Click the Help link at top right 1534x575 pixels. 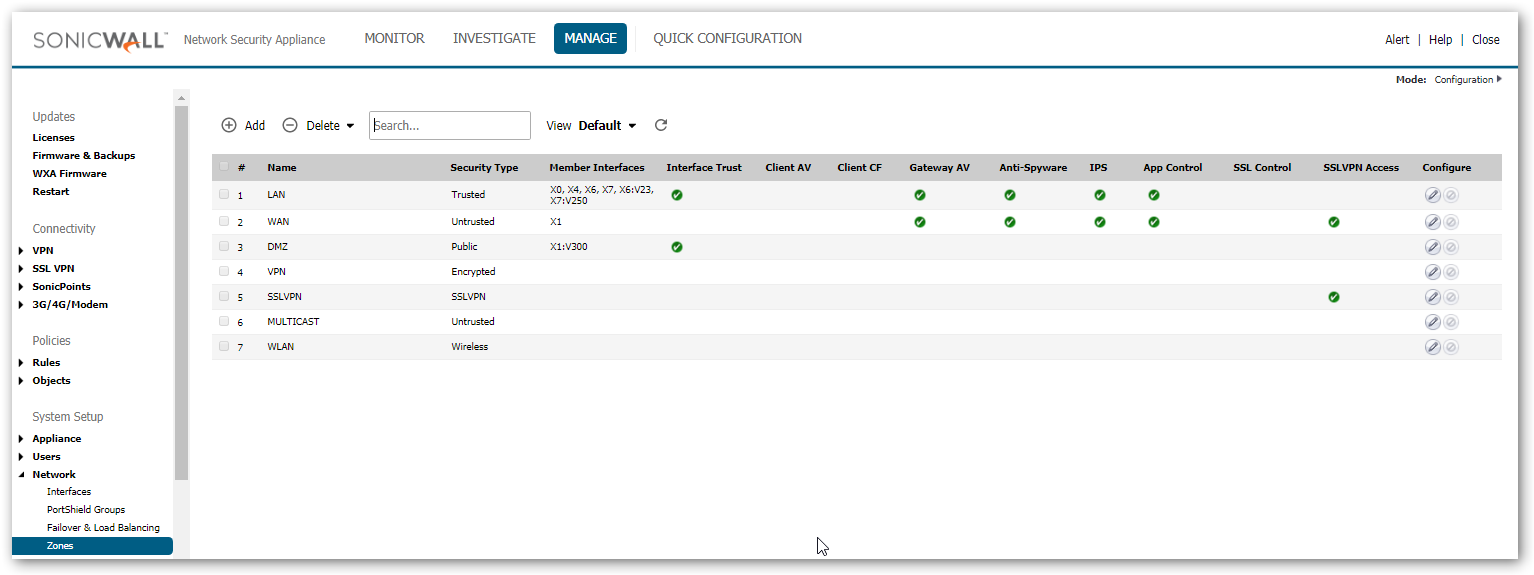pyautogui.click(x=1440, y=40)
